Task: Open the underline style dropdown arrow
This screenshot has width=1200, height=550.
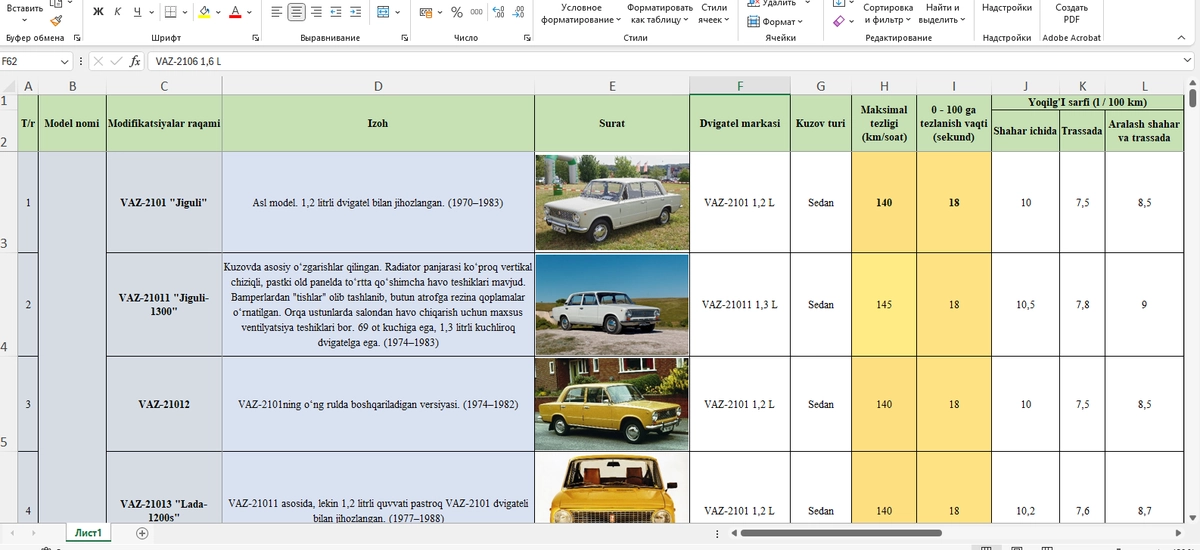Action: (x=151, y=12)
